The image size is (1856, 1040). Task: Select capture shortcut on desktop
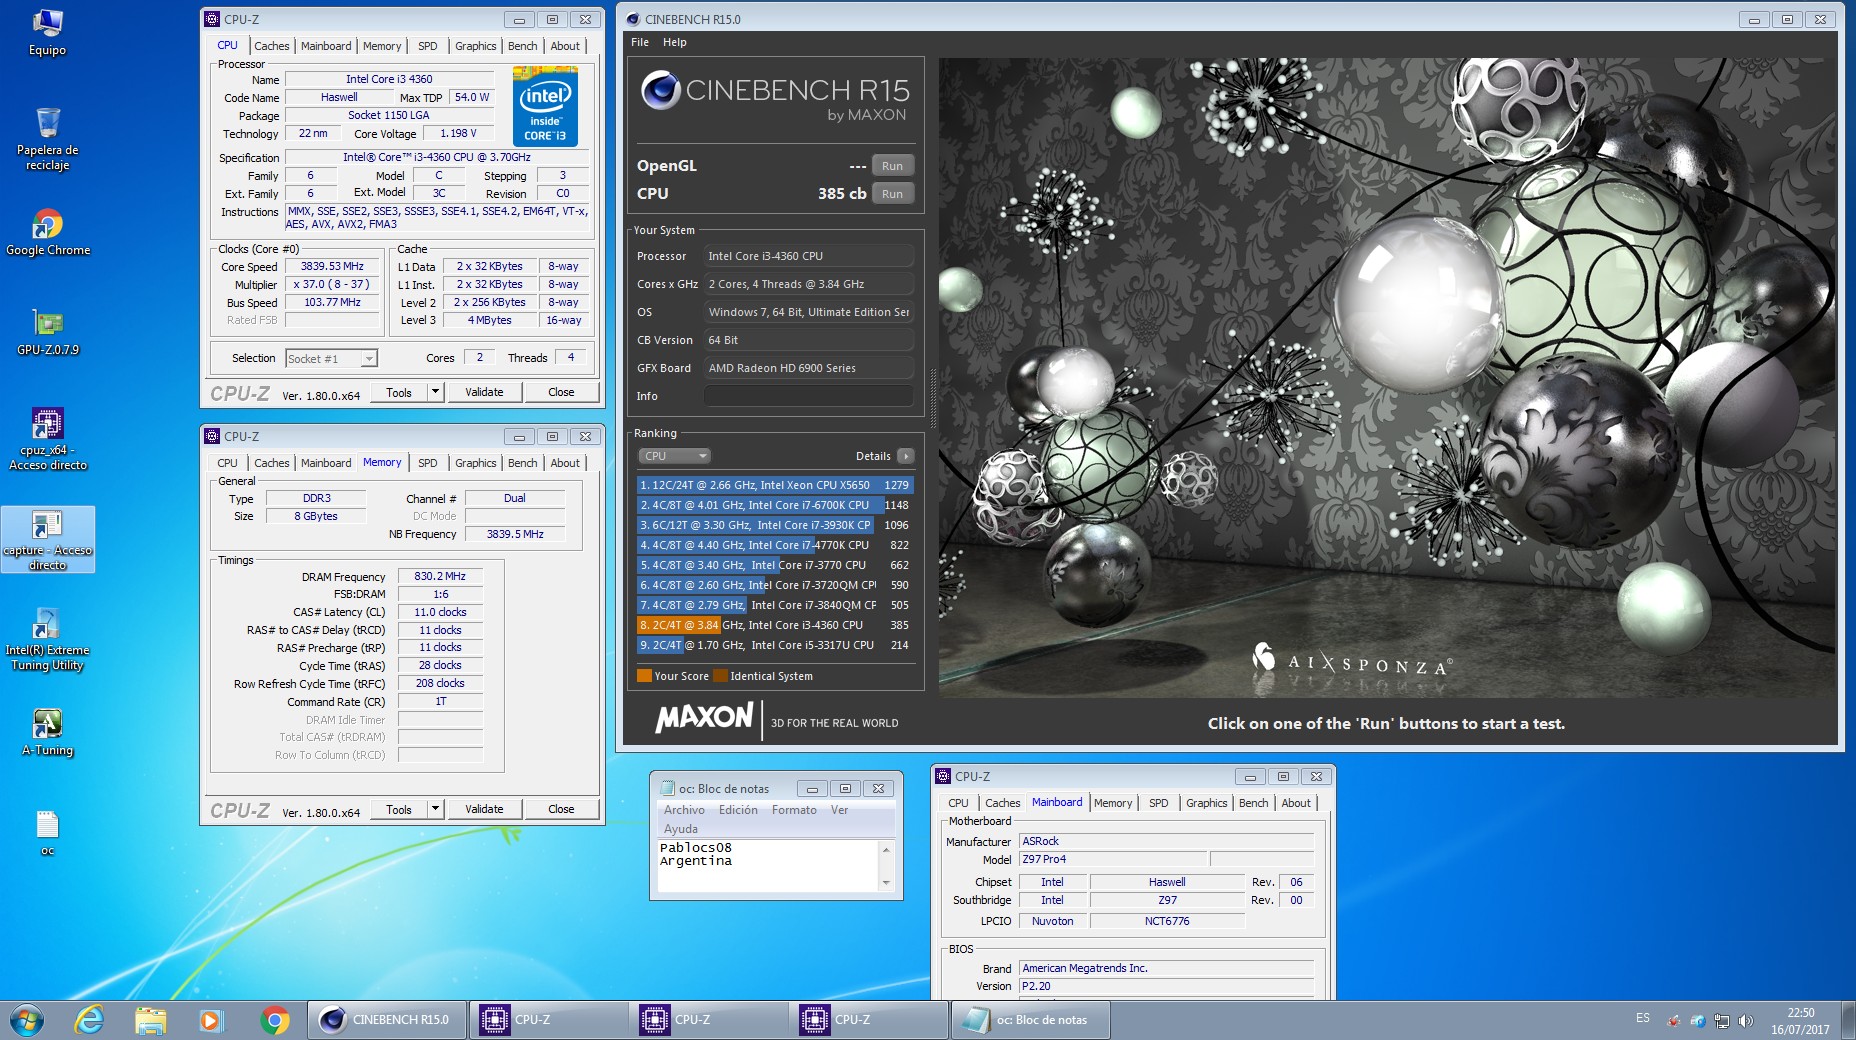pos(47,539)
